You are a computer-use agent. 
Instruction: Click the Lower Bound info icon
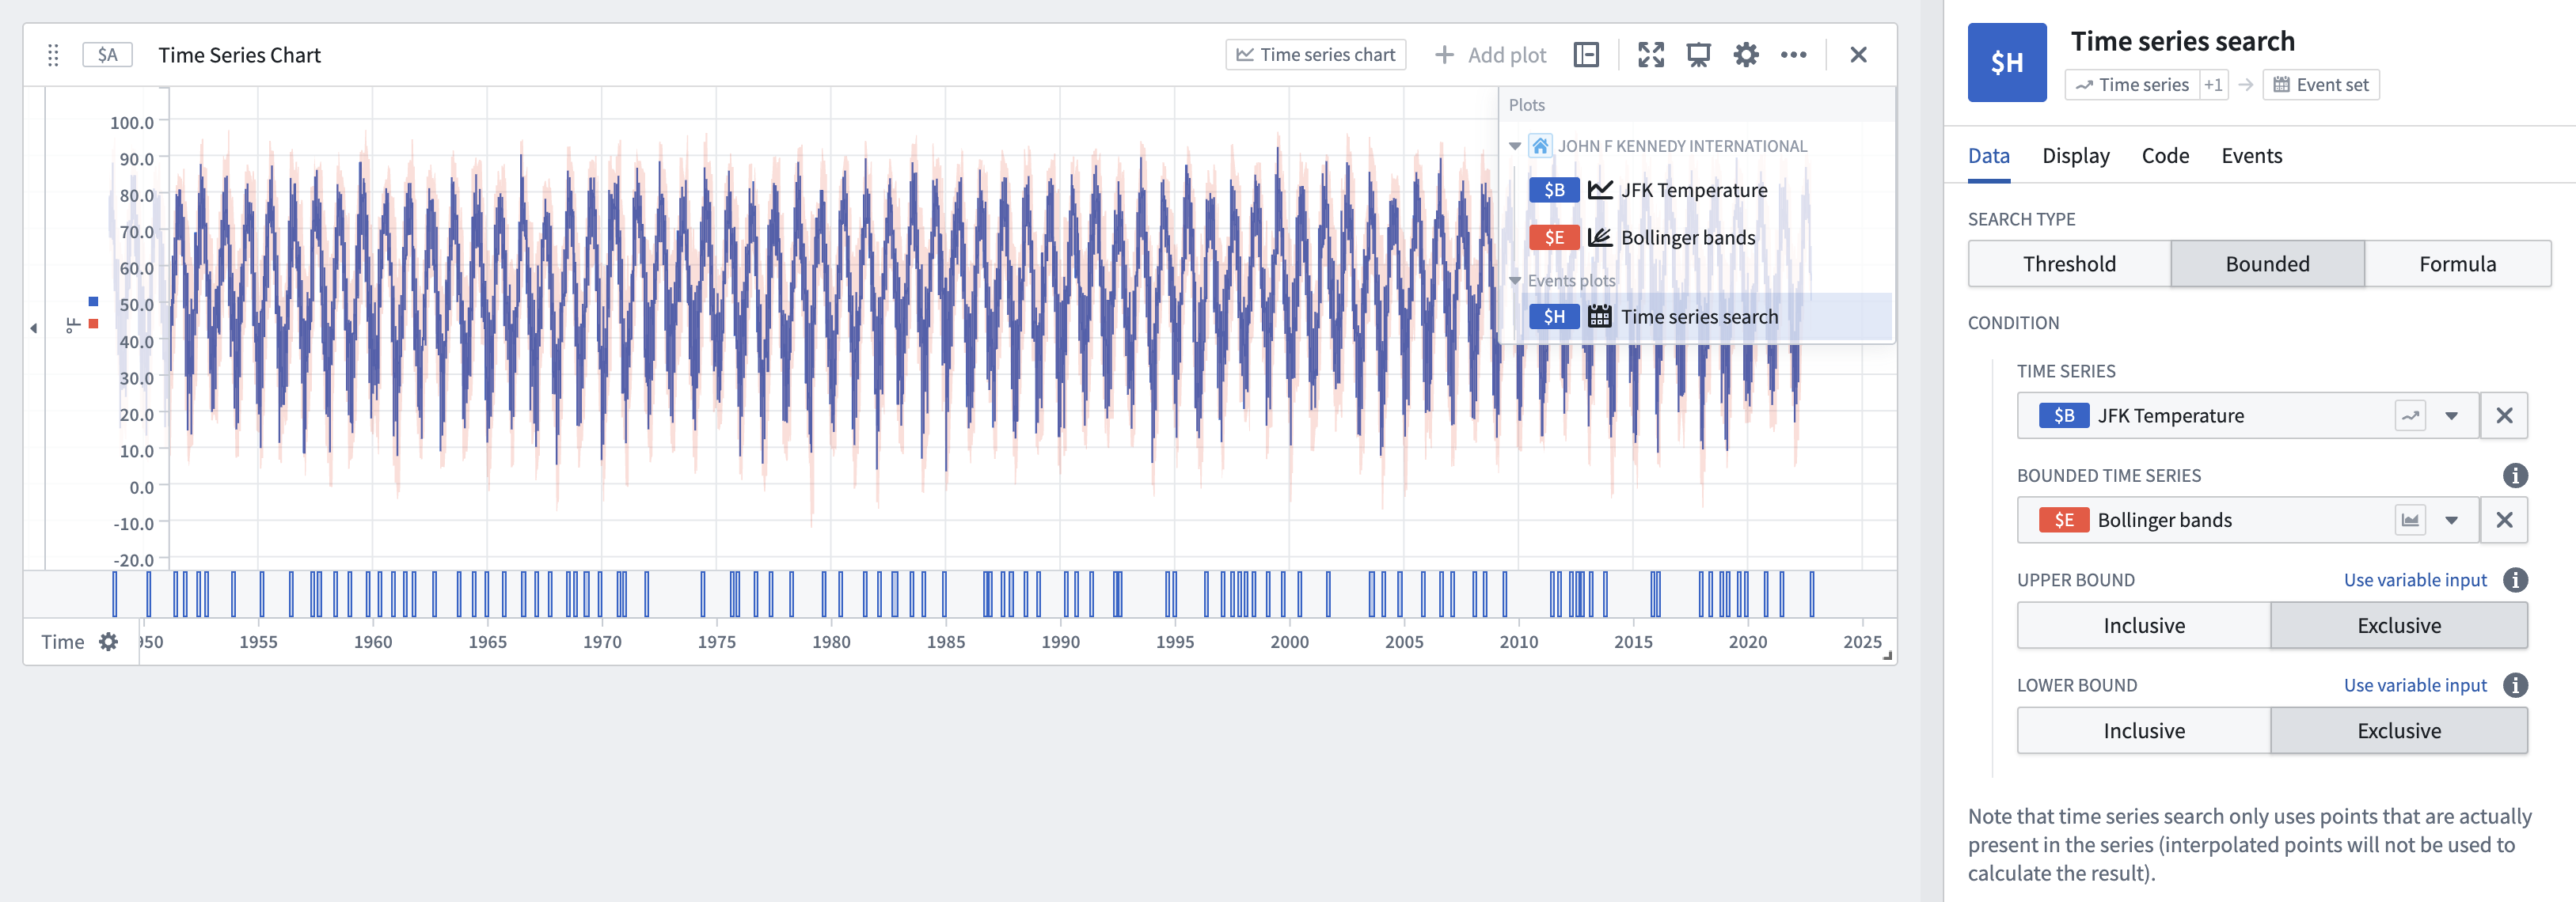click(x=2515, y=685)
